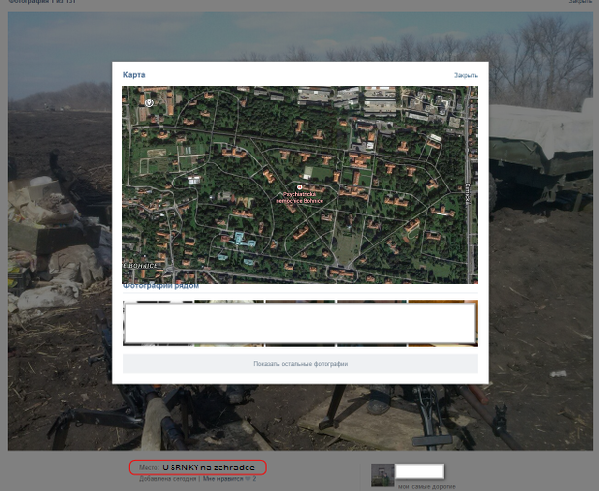The height and width of the screenshot is (491, 599).
Task: Open the uploader's avatar thumbnail
Action: point(382,475)
